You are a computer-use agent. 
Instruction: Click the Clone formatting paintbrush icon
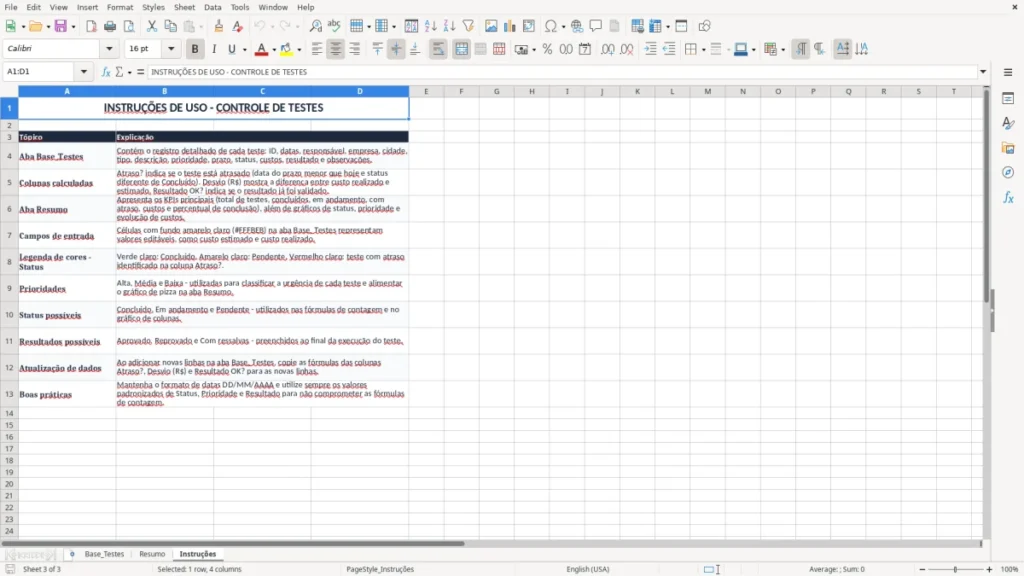click(x=219, y=26)
